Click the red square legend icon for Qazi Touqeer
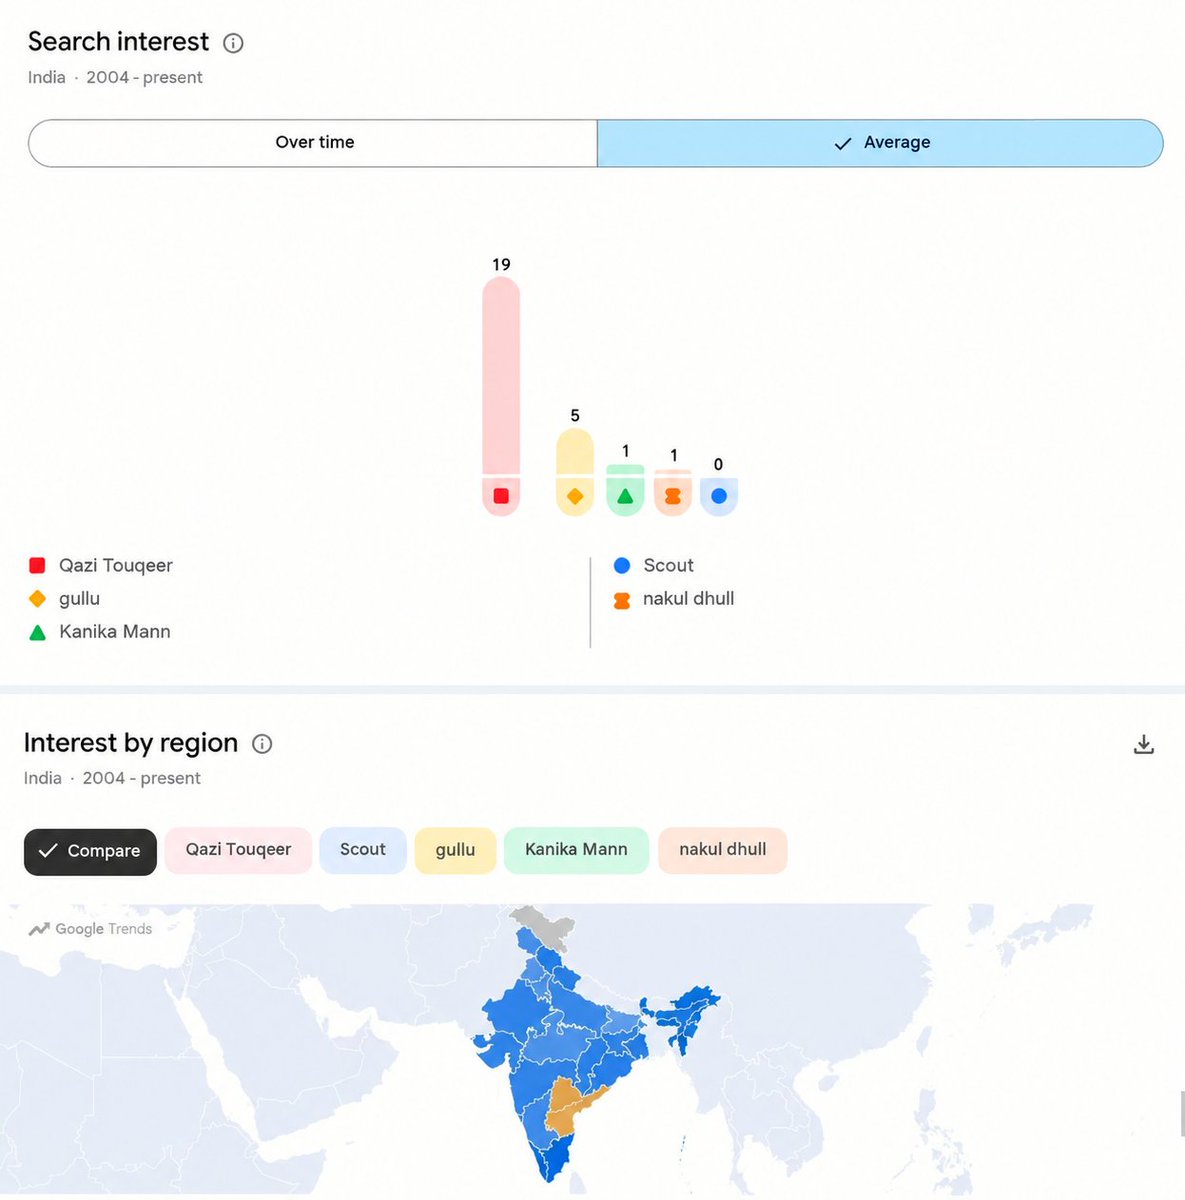1185x1200 pixels. (37, 565)
